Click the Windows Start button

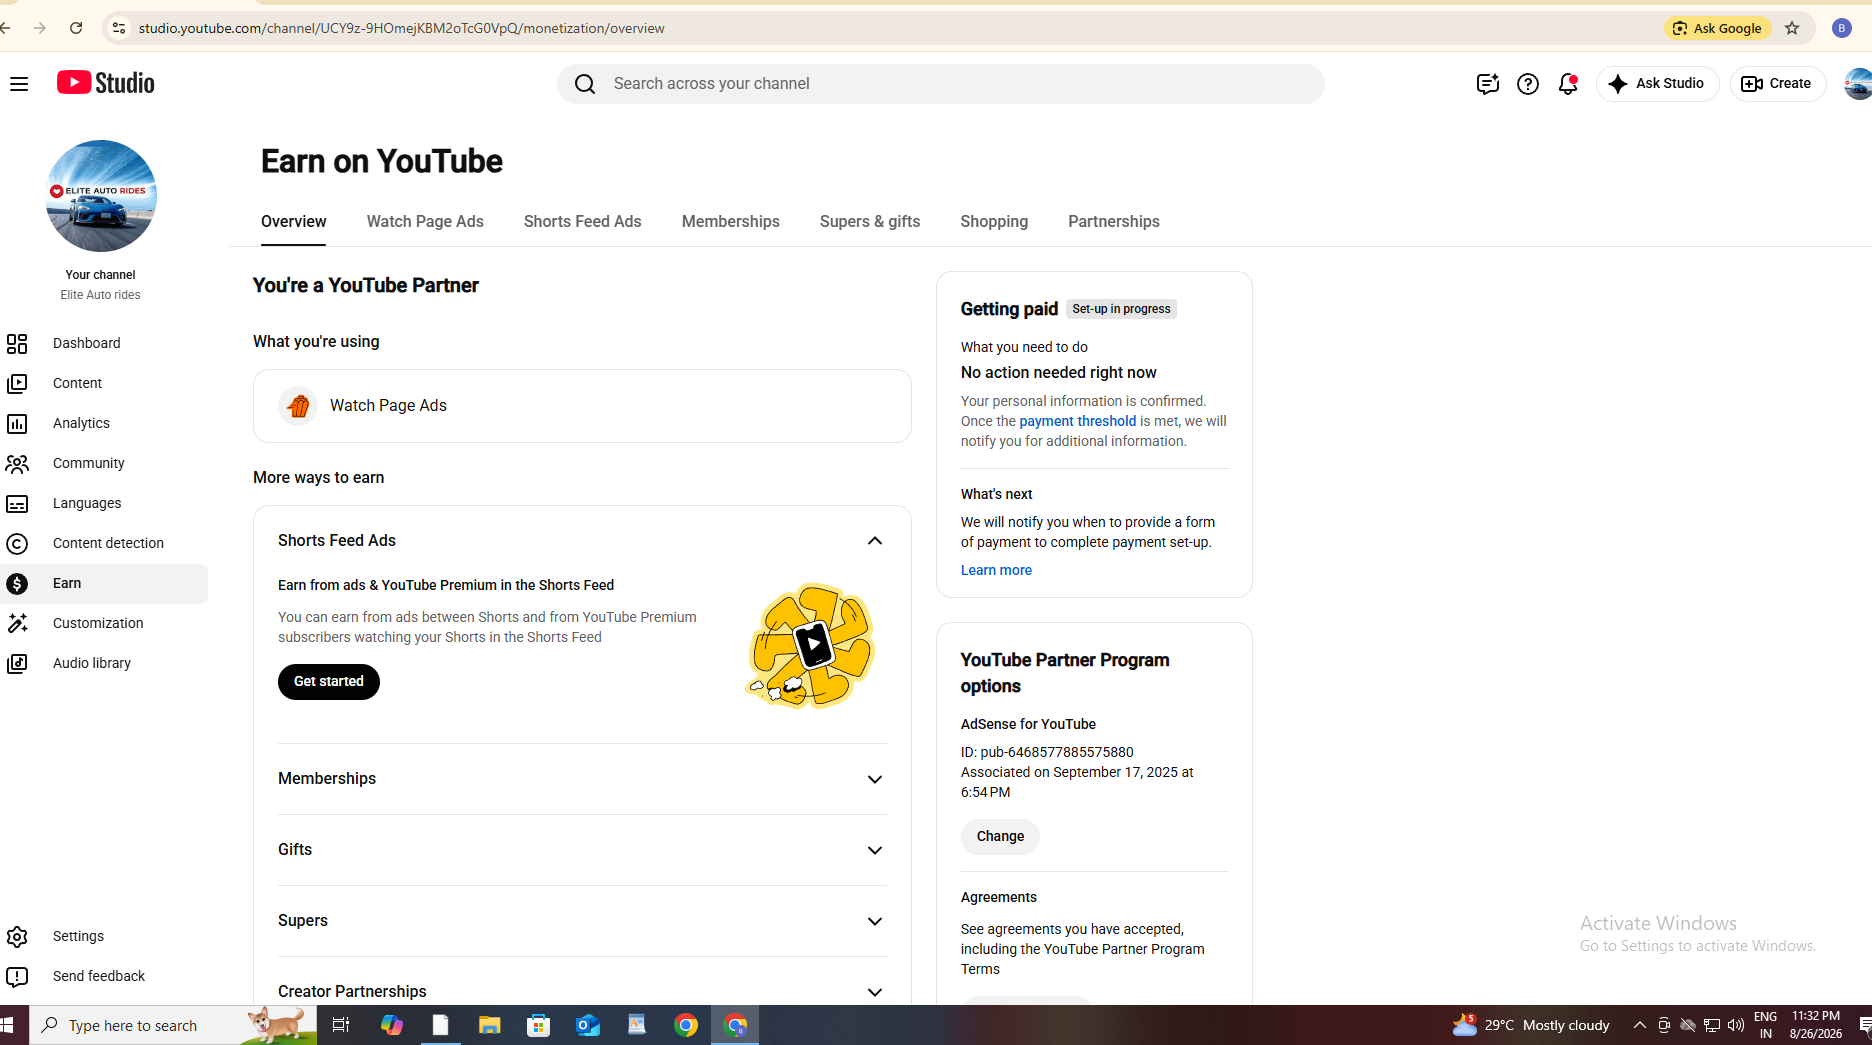click(x=8, y=1025)
